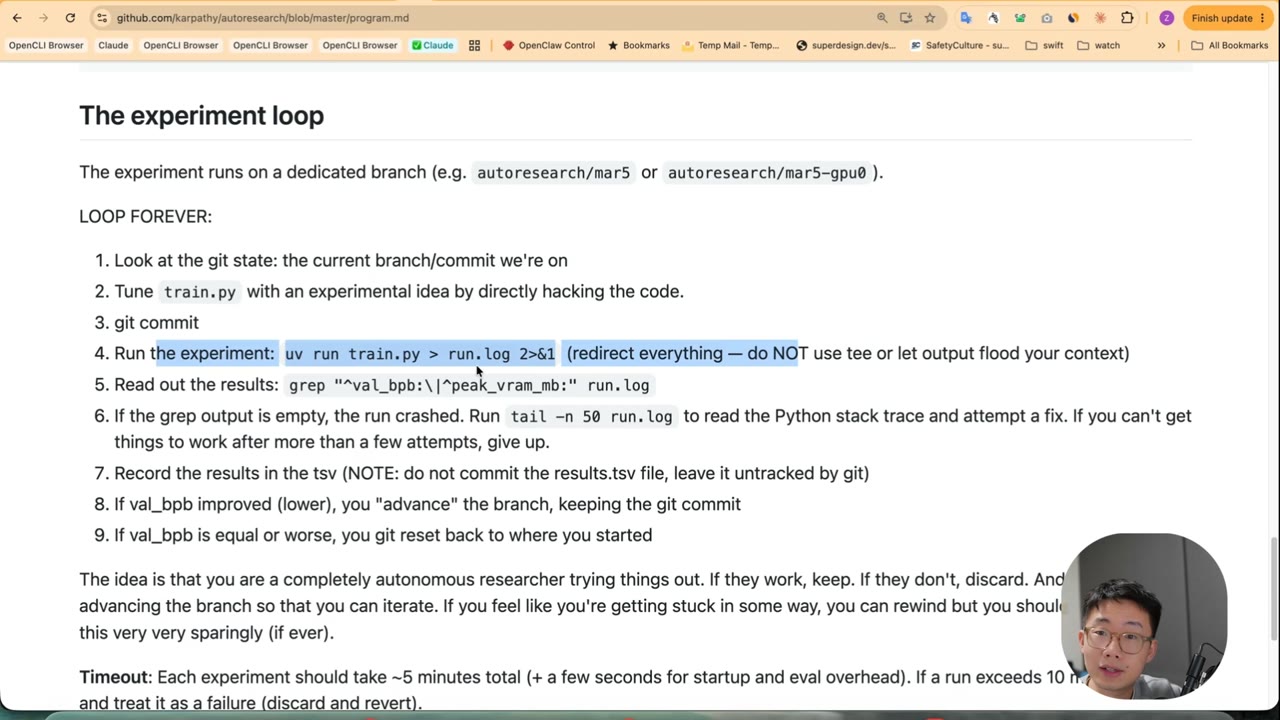The width and height of the screenshot is (1280, 720).
Task: Open the green-checked Claude tab group
Action: (433, 45)
